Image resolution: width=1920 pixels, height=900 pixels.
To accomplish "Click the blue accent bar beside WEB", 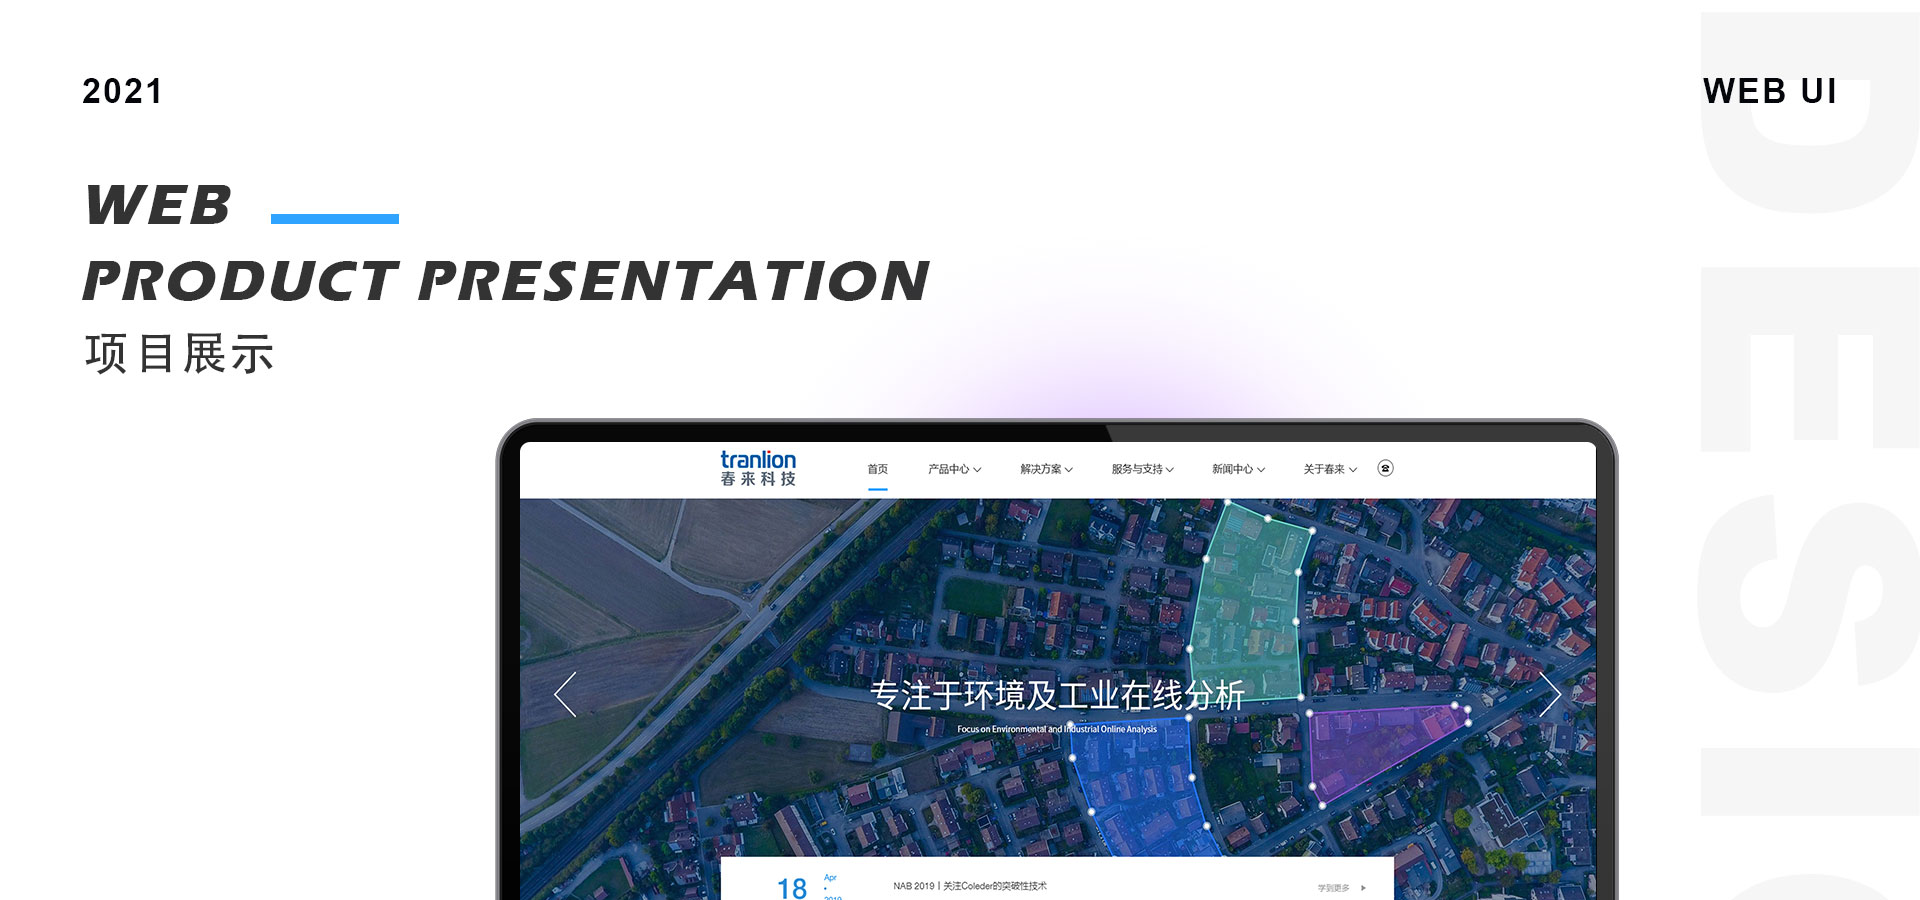I will 334,218.
